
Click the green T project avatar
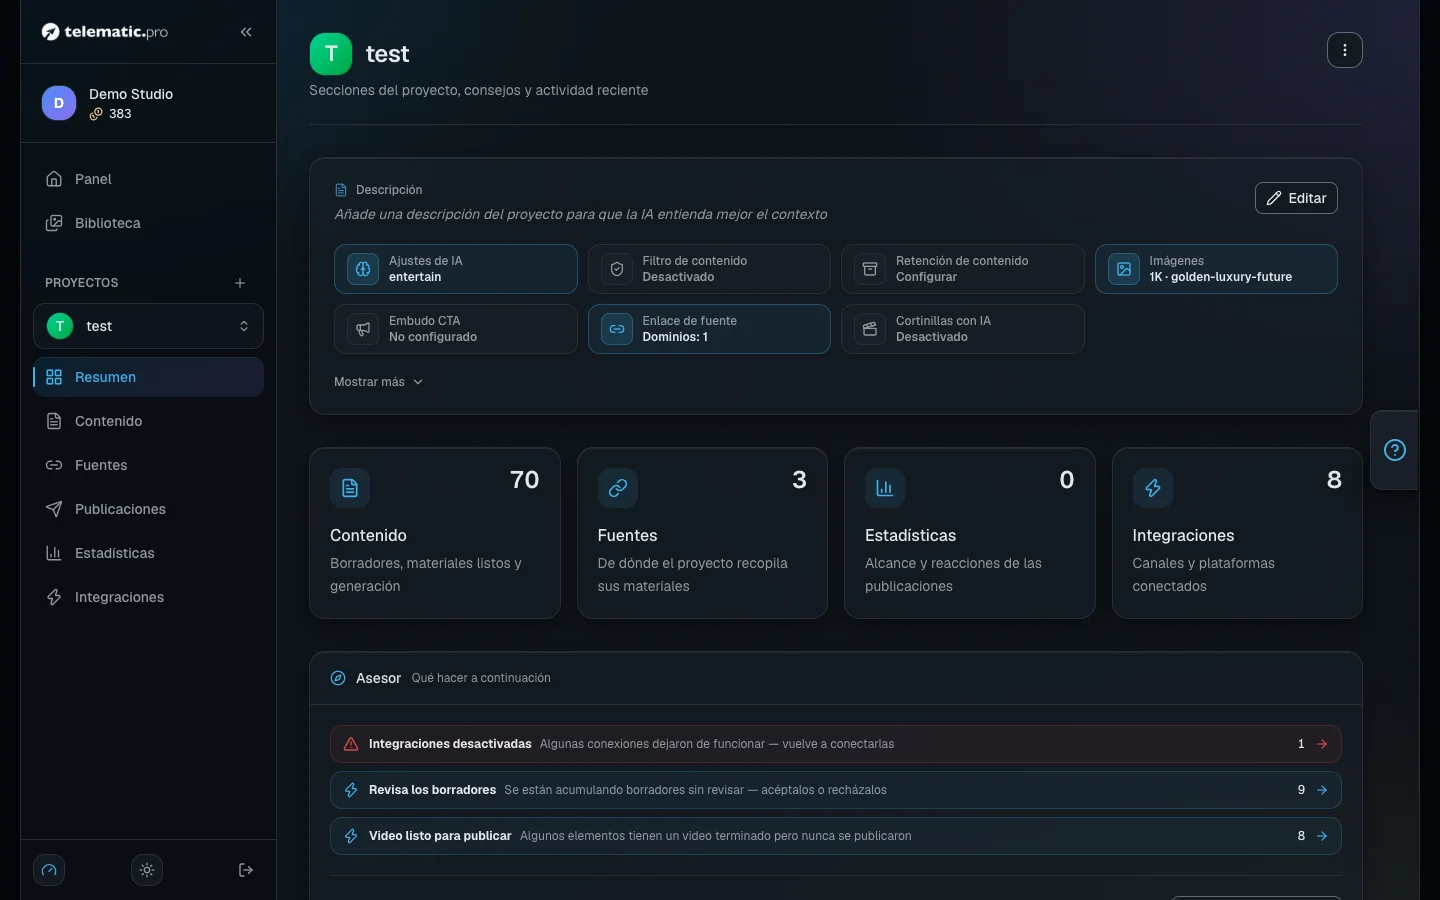331,54
